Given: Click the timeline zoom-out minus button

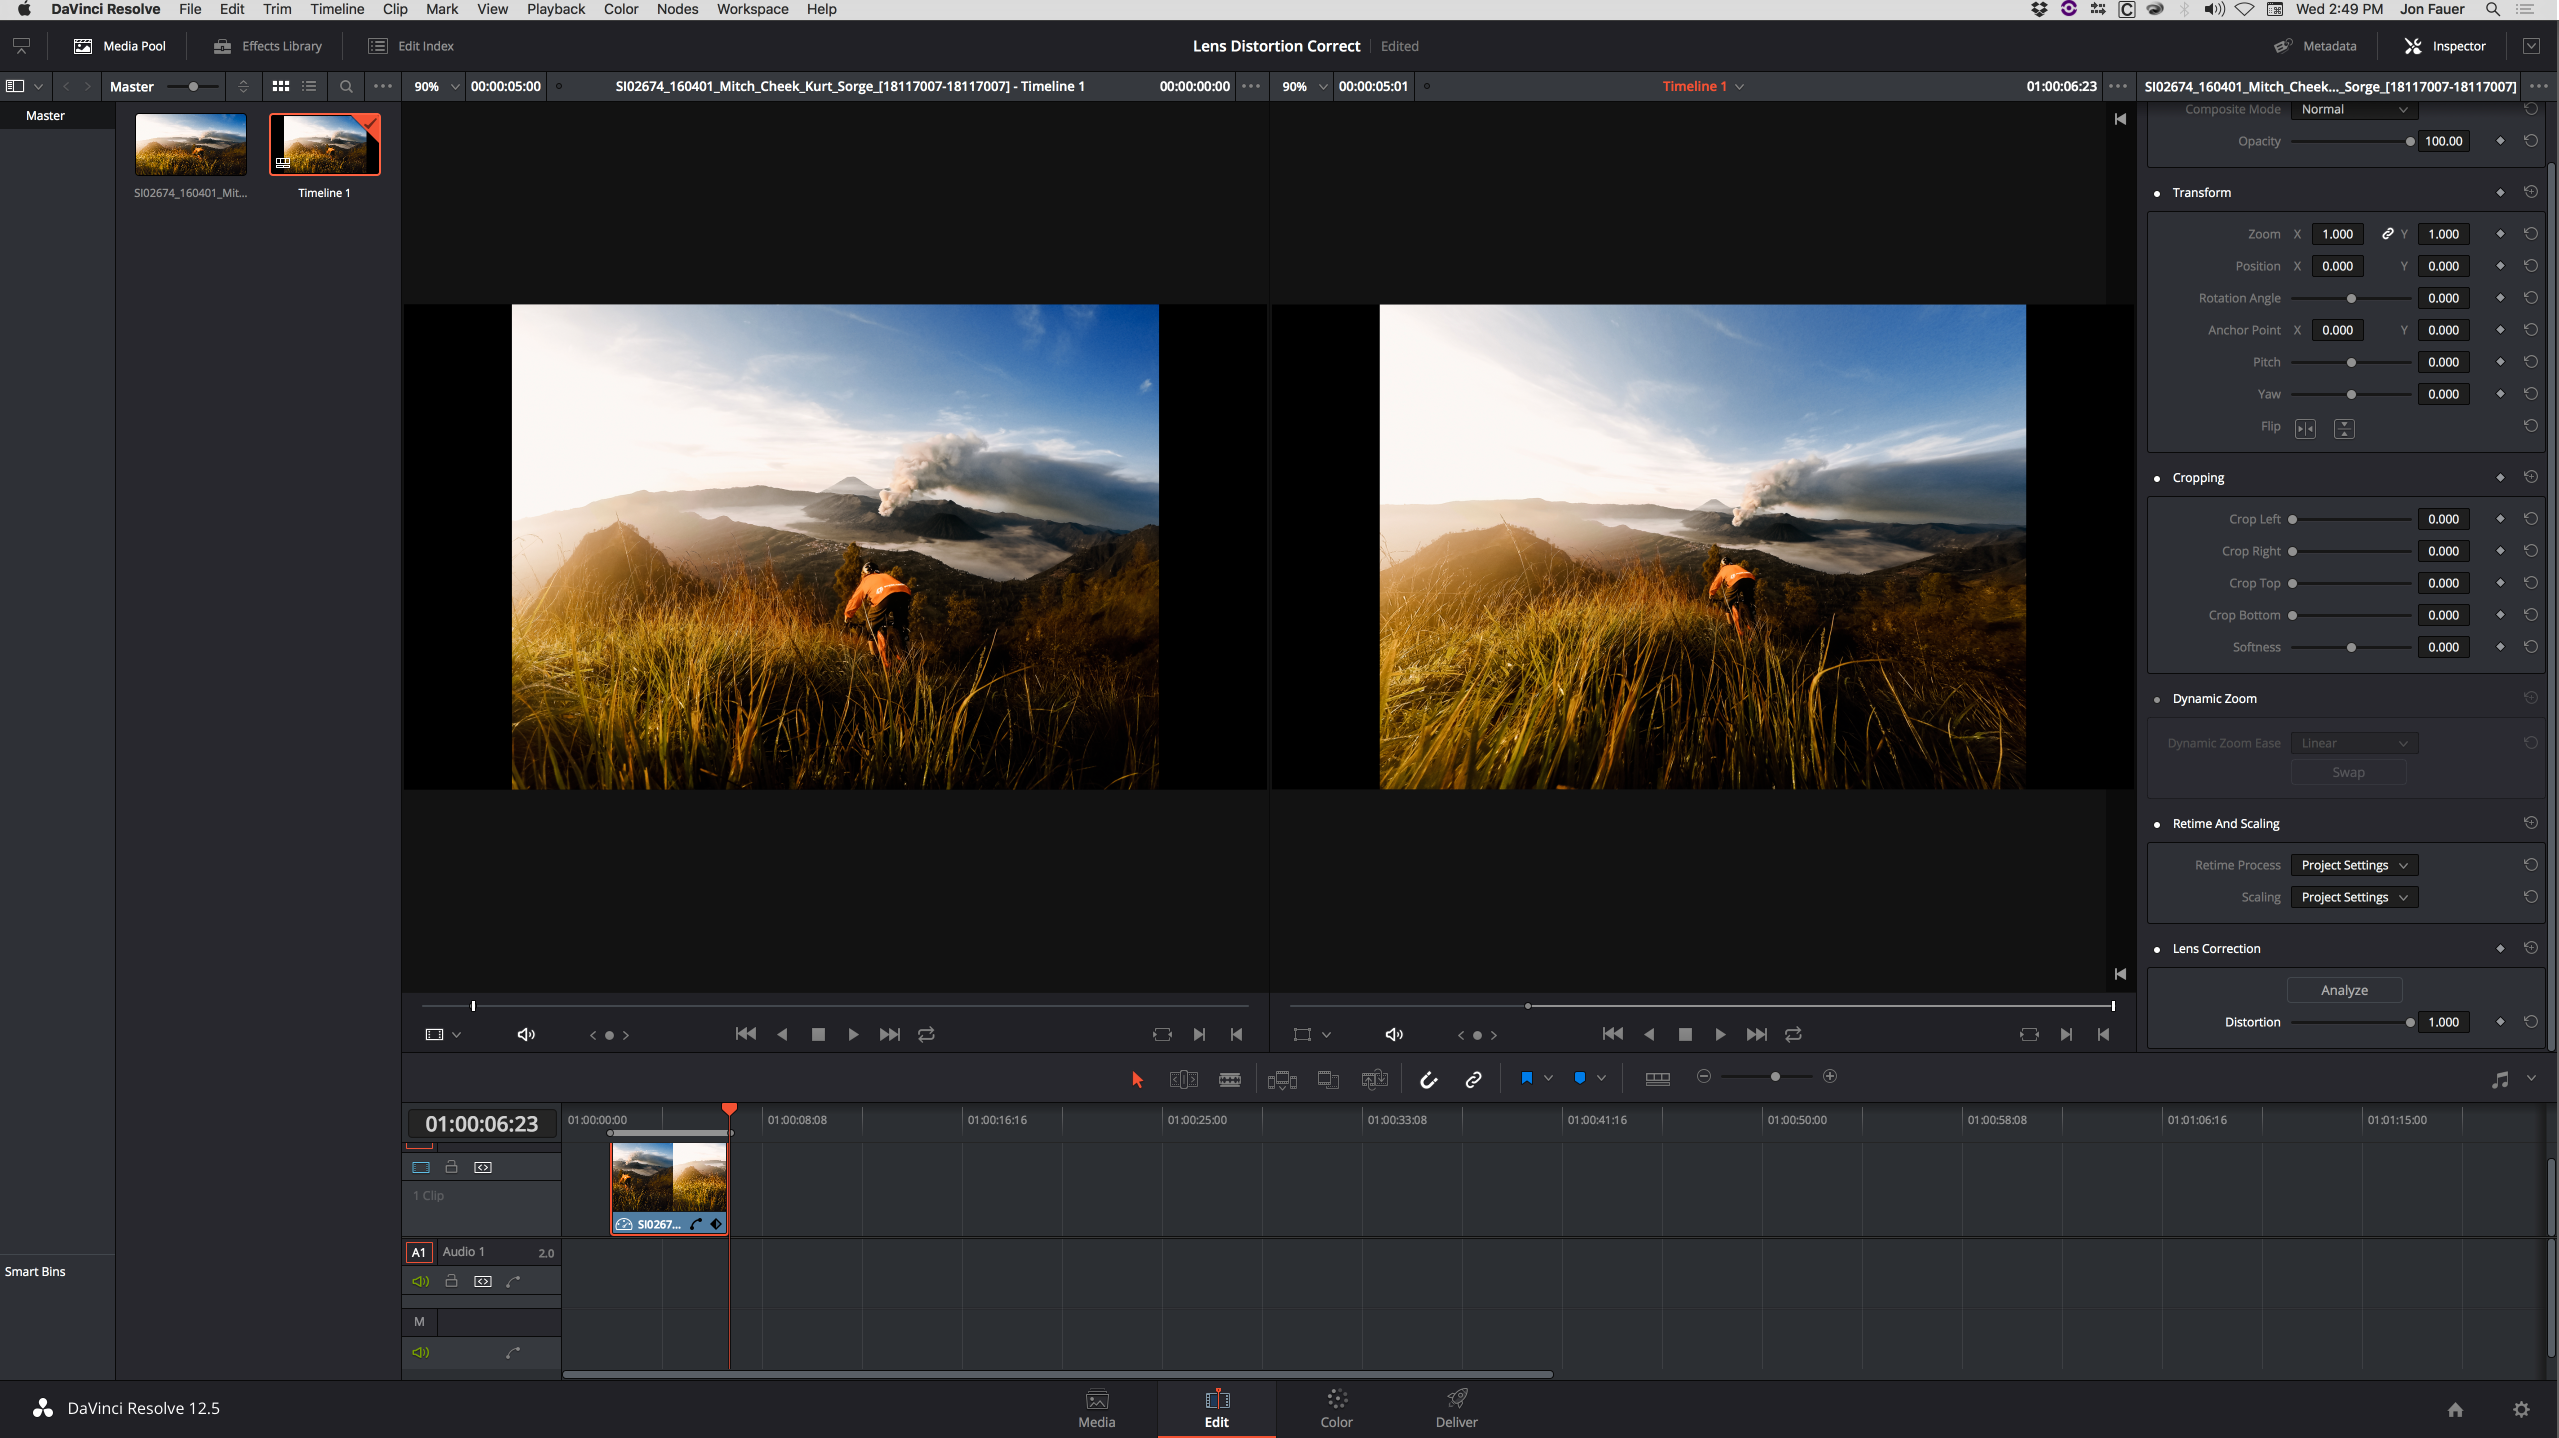Looking at the screenshot, I should [1704, 1076].
